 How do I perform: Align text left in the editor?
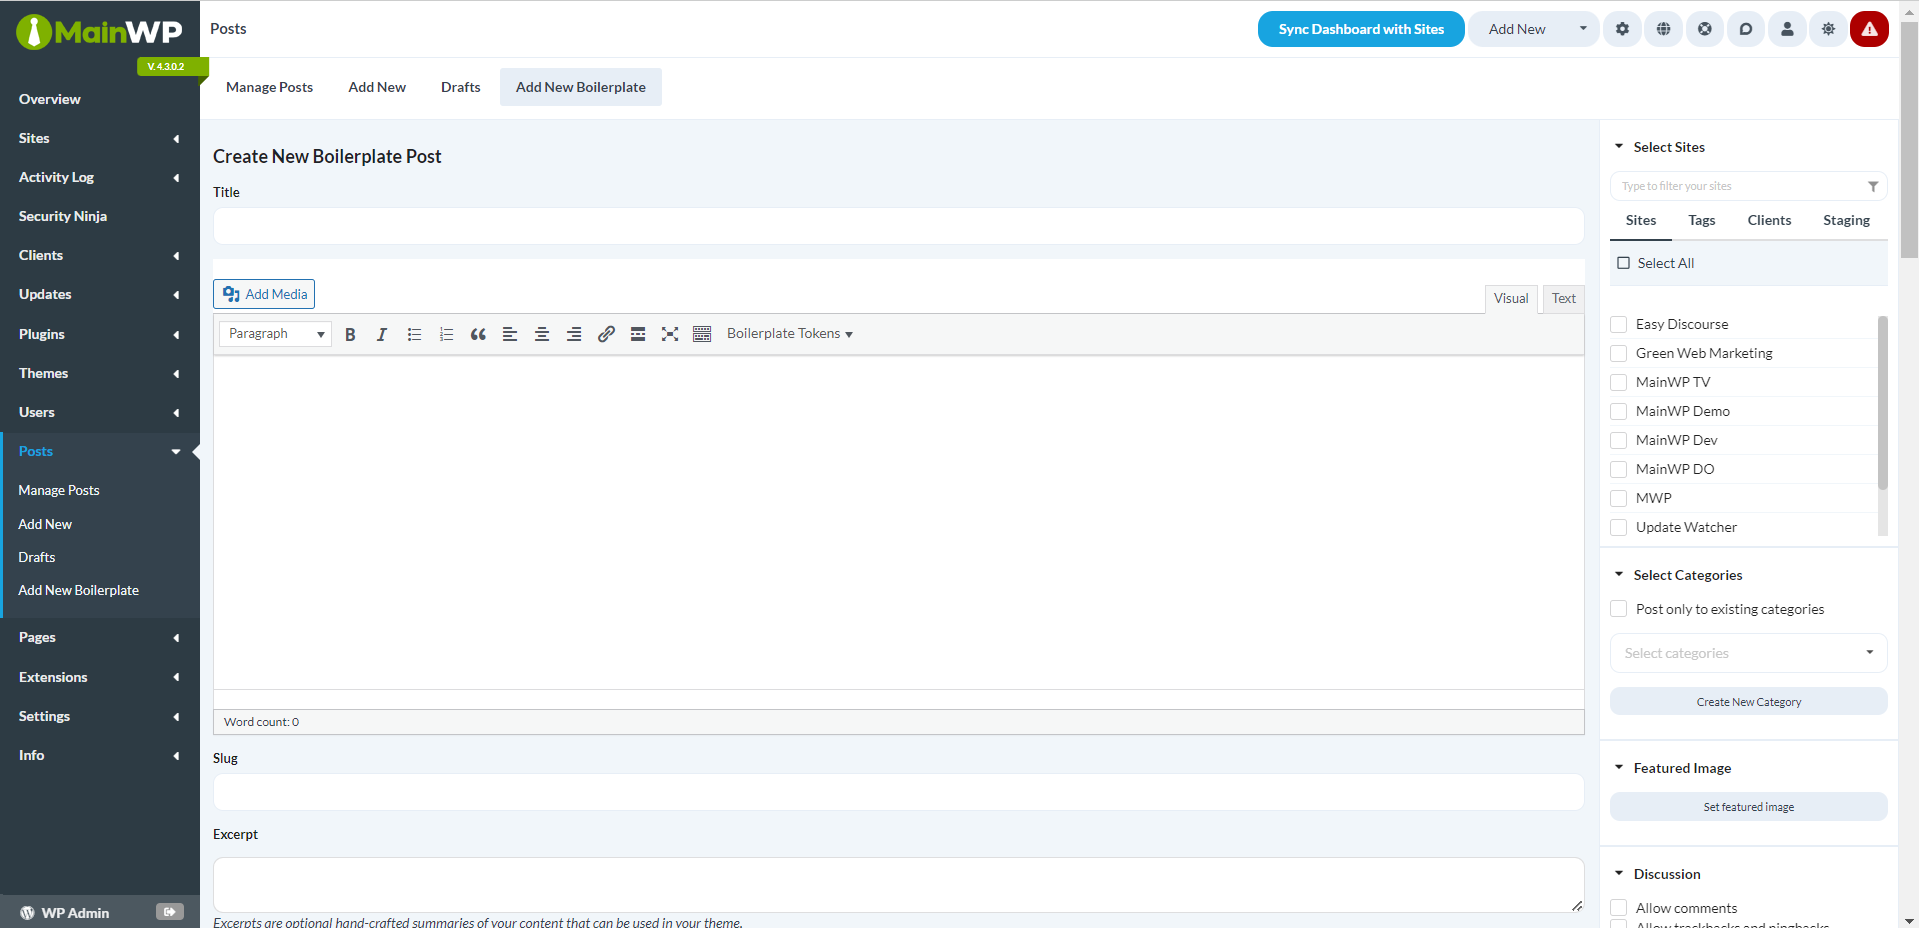(x=510, y=334)
